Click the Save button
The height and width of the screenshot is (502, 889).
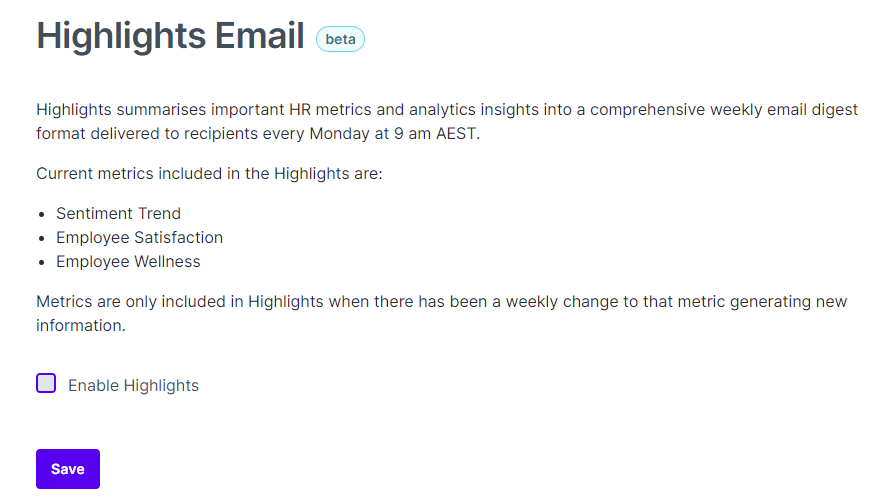[x=68, y=469]
